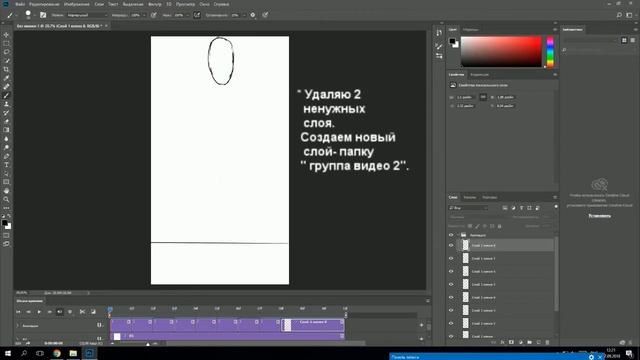Screen dimensions: 640x360
Task: Add layer style with fx icon
Action: pyautogui.click(x=502, y=342)
